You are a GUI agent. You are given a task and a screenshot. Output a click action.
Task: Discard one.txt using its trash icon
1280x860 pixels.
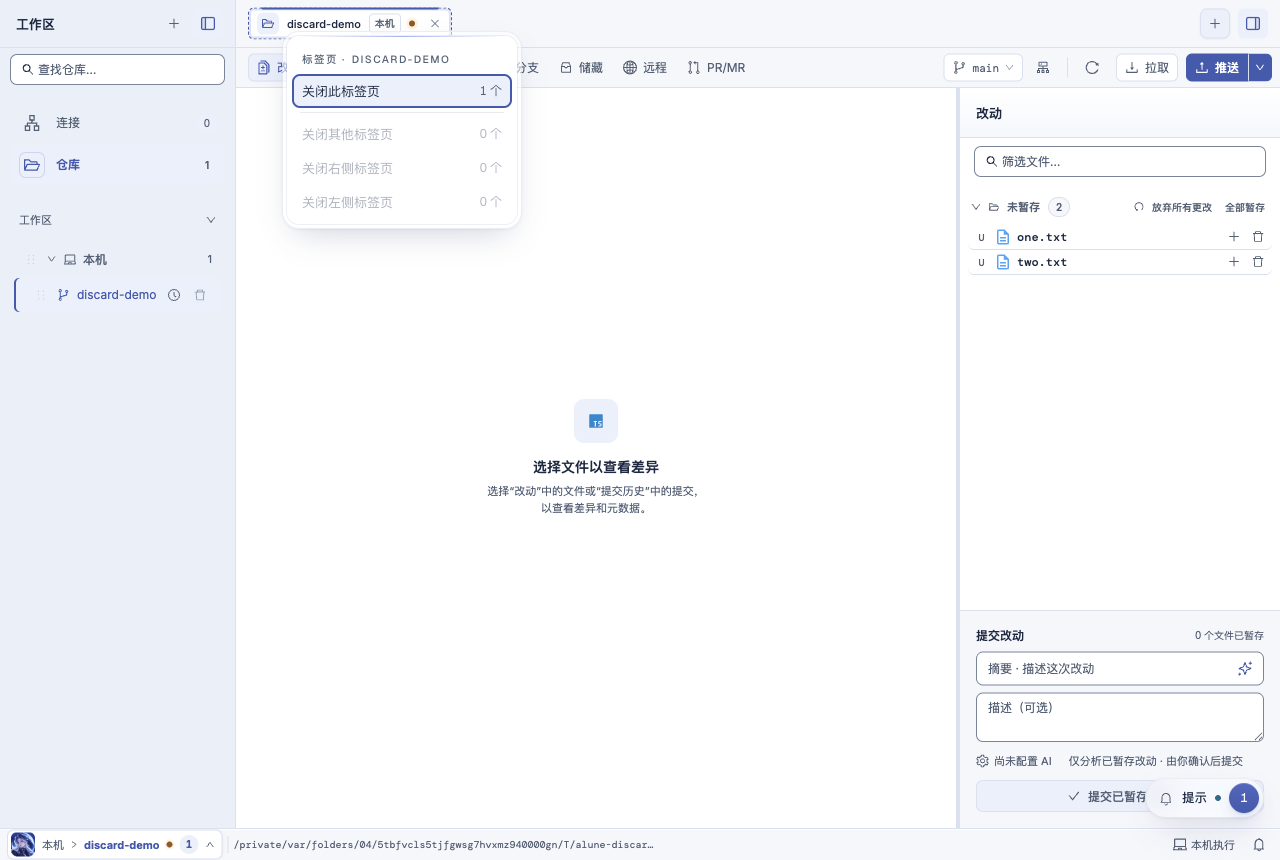coord(1258,237)
